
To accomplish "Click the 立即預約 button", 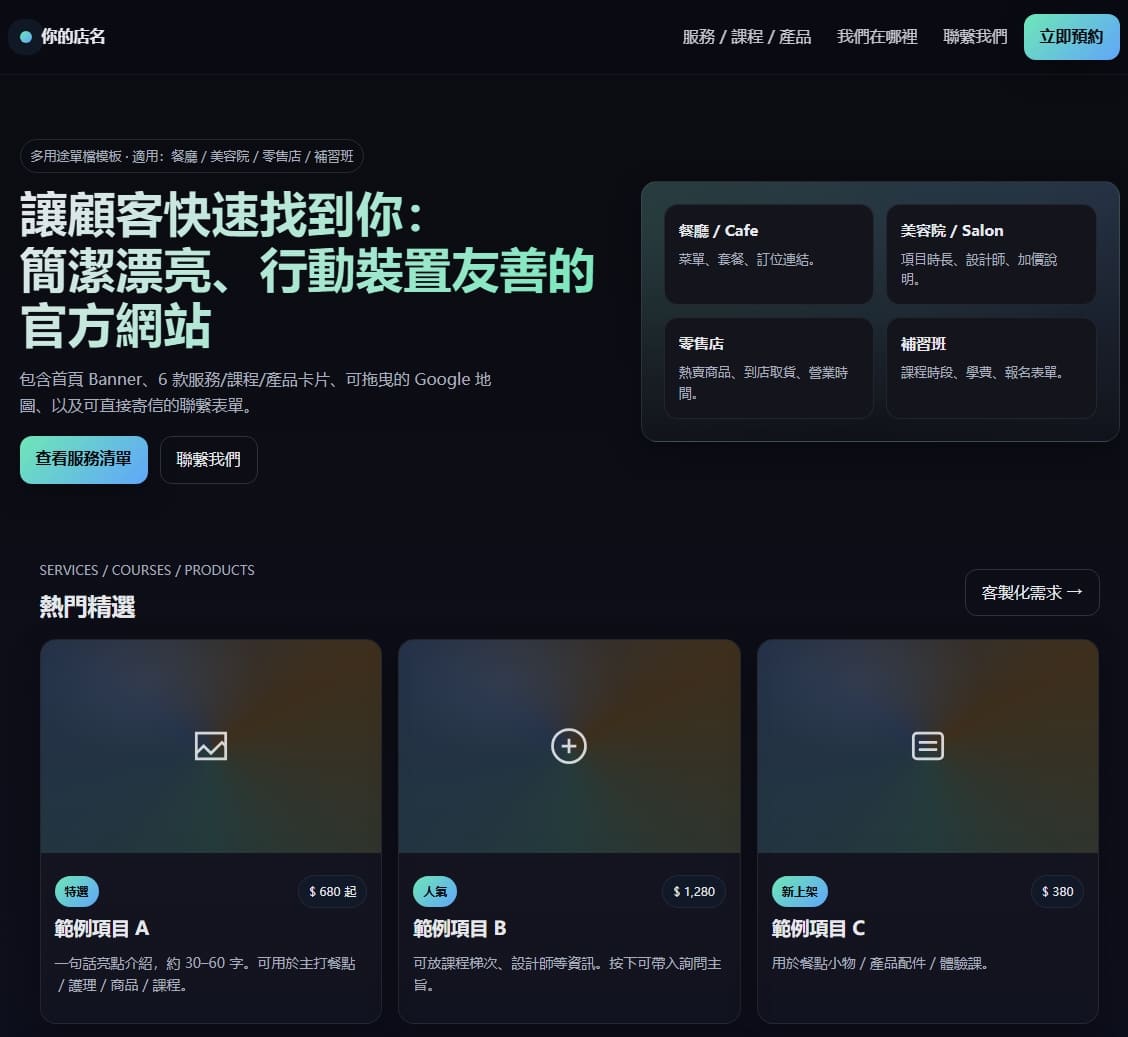I will point(1071,36).
